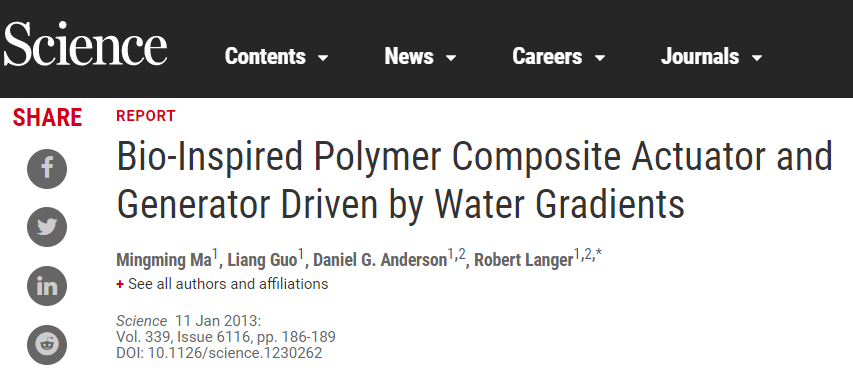Image resolution: width=853 pixels, height=382 pixels.
Task: Open author Mingming Ma link
Action: coord(164,260)
